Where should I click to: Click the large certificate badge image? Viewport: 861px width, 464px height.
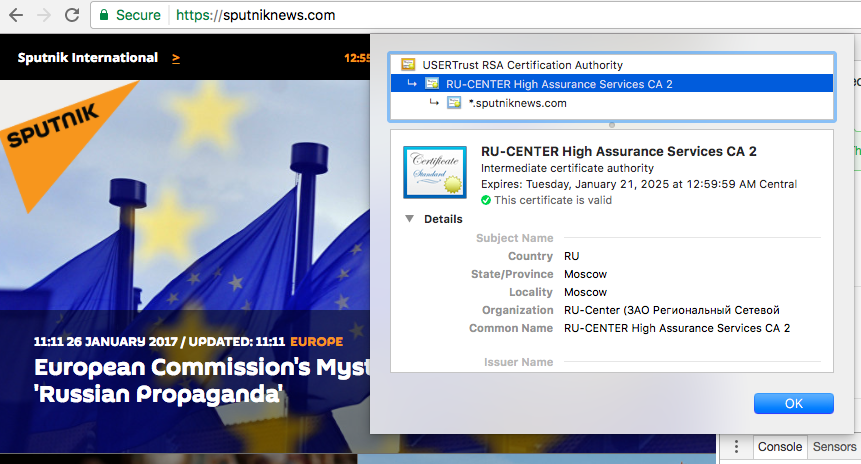[434, 171]
